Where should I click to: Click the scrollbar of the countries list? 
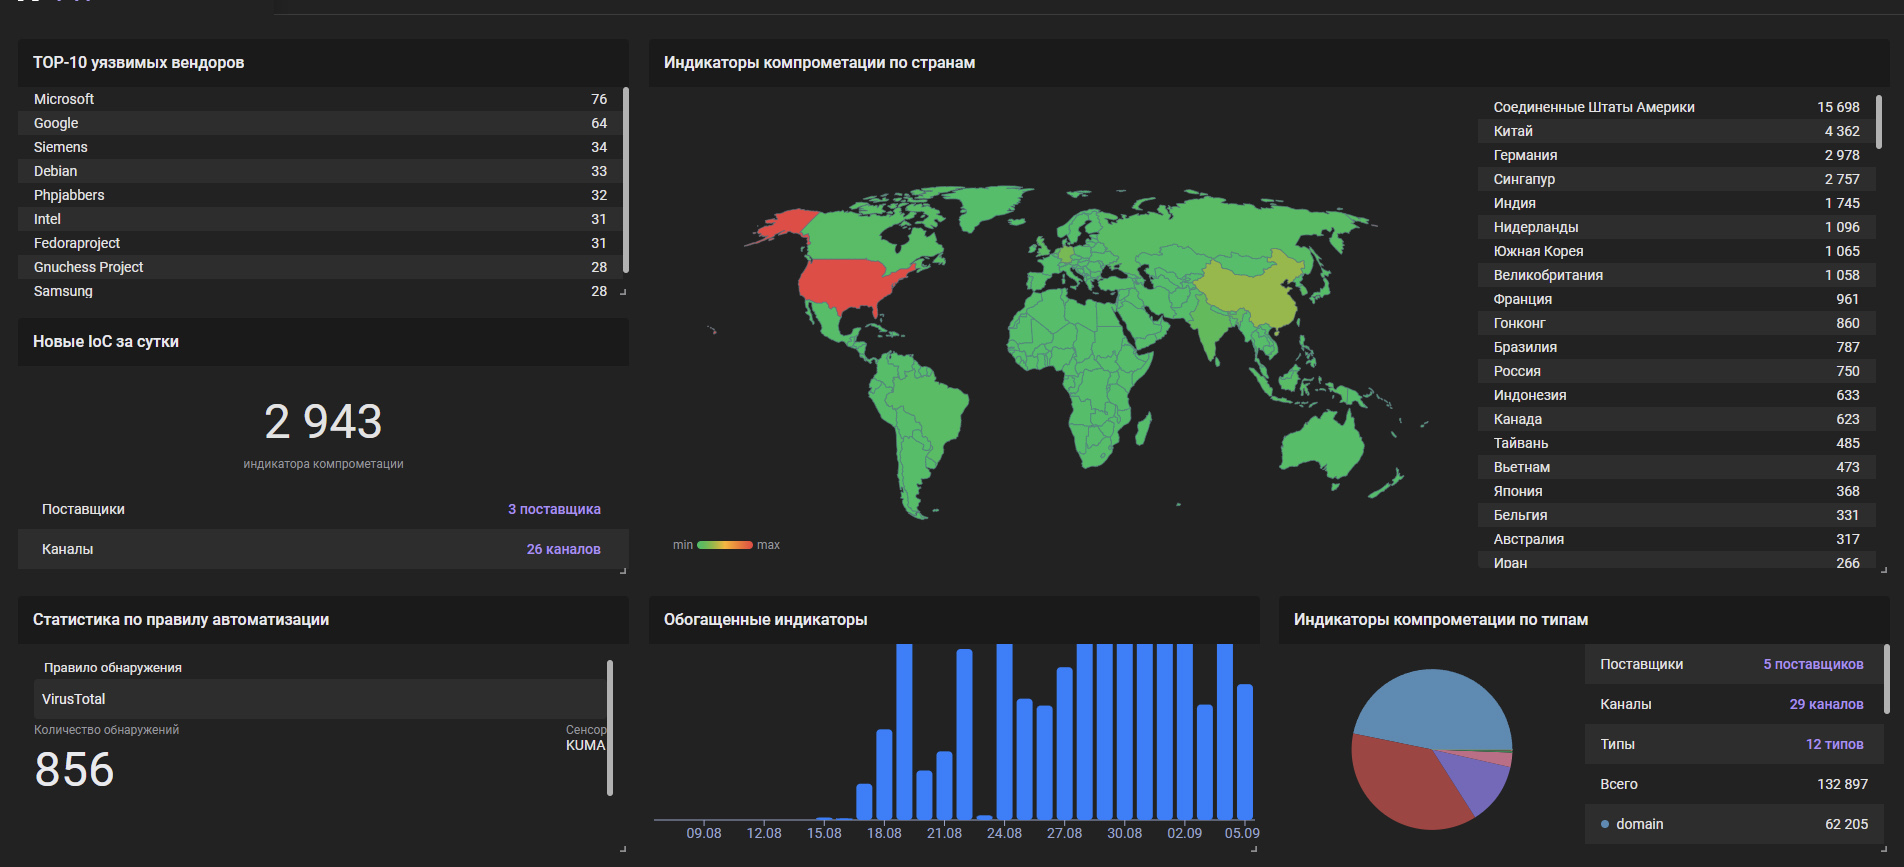click(1879, 122)
